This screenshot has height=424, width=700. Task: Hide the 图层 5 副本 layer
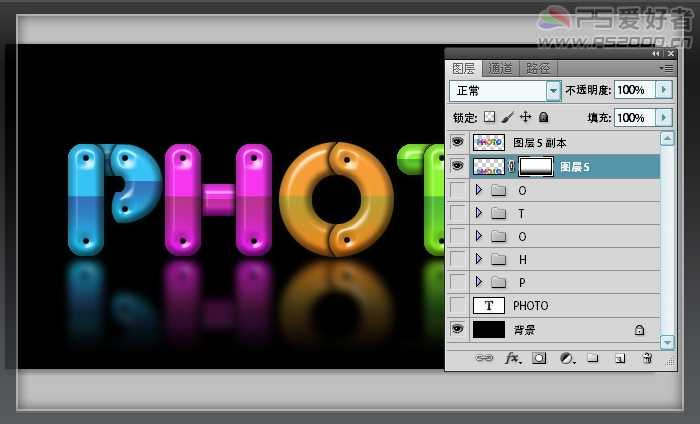(458, 142)
